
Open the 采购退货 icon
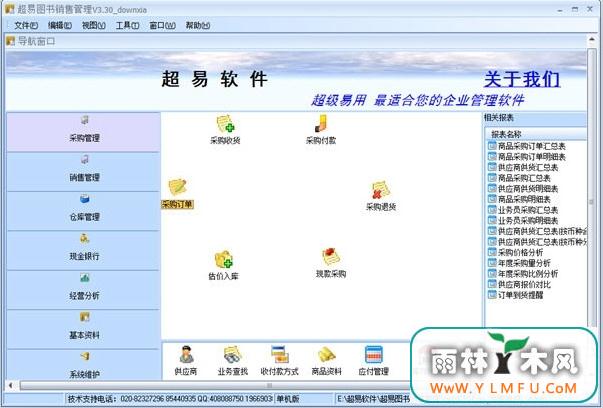click(x=381, y=196)
